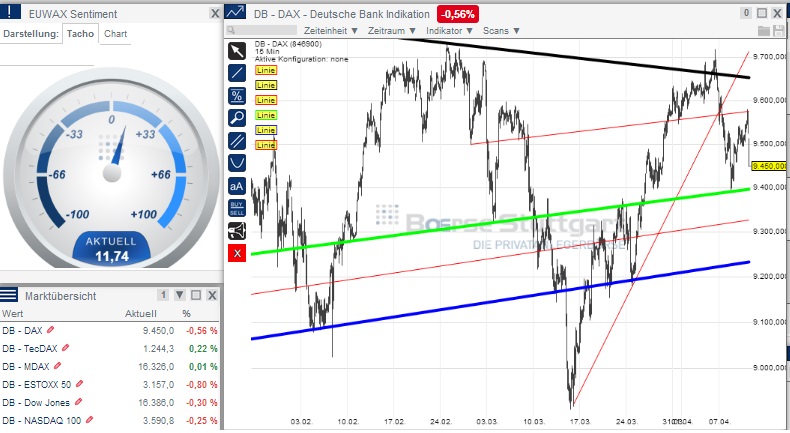
Task: Click the 1.244,3 TecDAX value
Action: (x=158, y=348)
